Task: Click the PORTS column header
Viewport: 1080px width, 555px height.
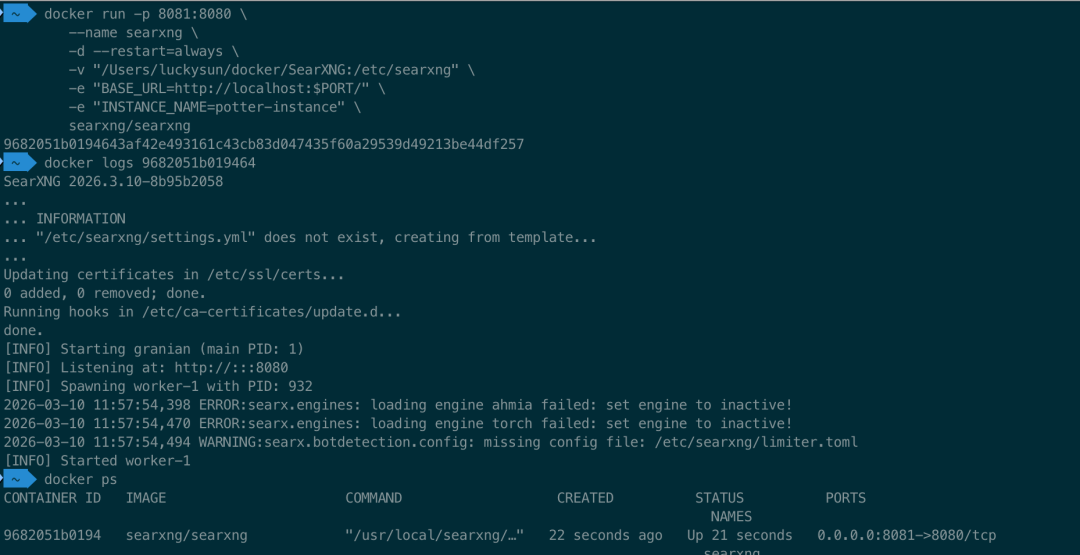Action: [x=845, y=498]
